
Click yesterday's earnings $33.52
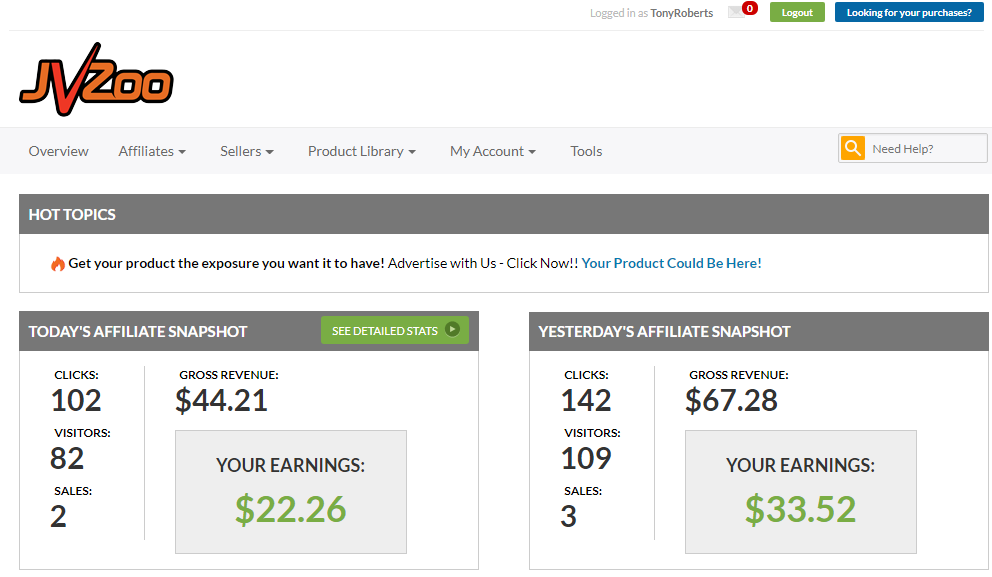801,509
